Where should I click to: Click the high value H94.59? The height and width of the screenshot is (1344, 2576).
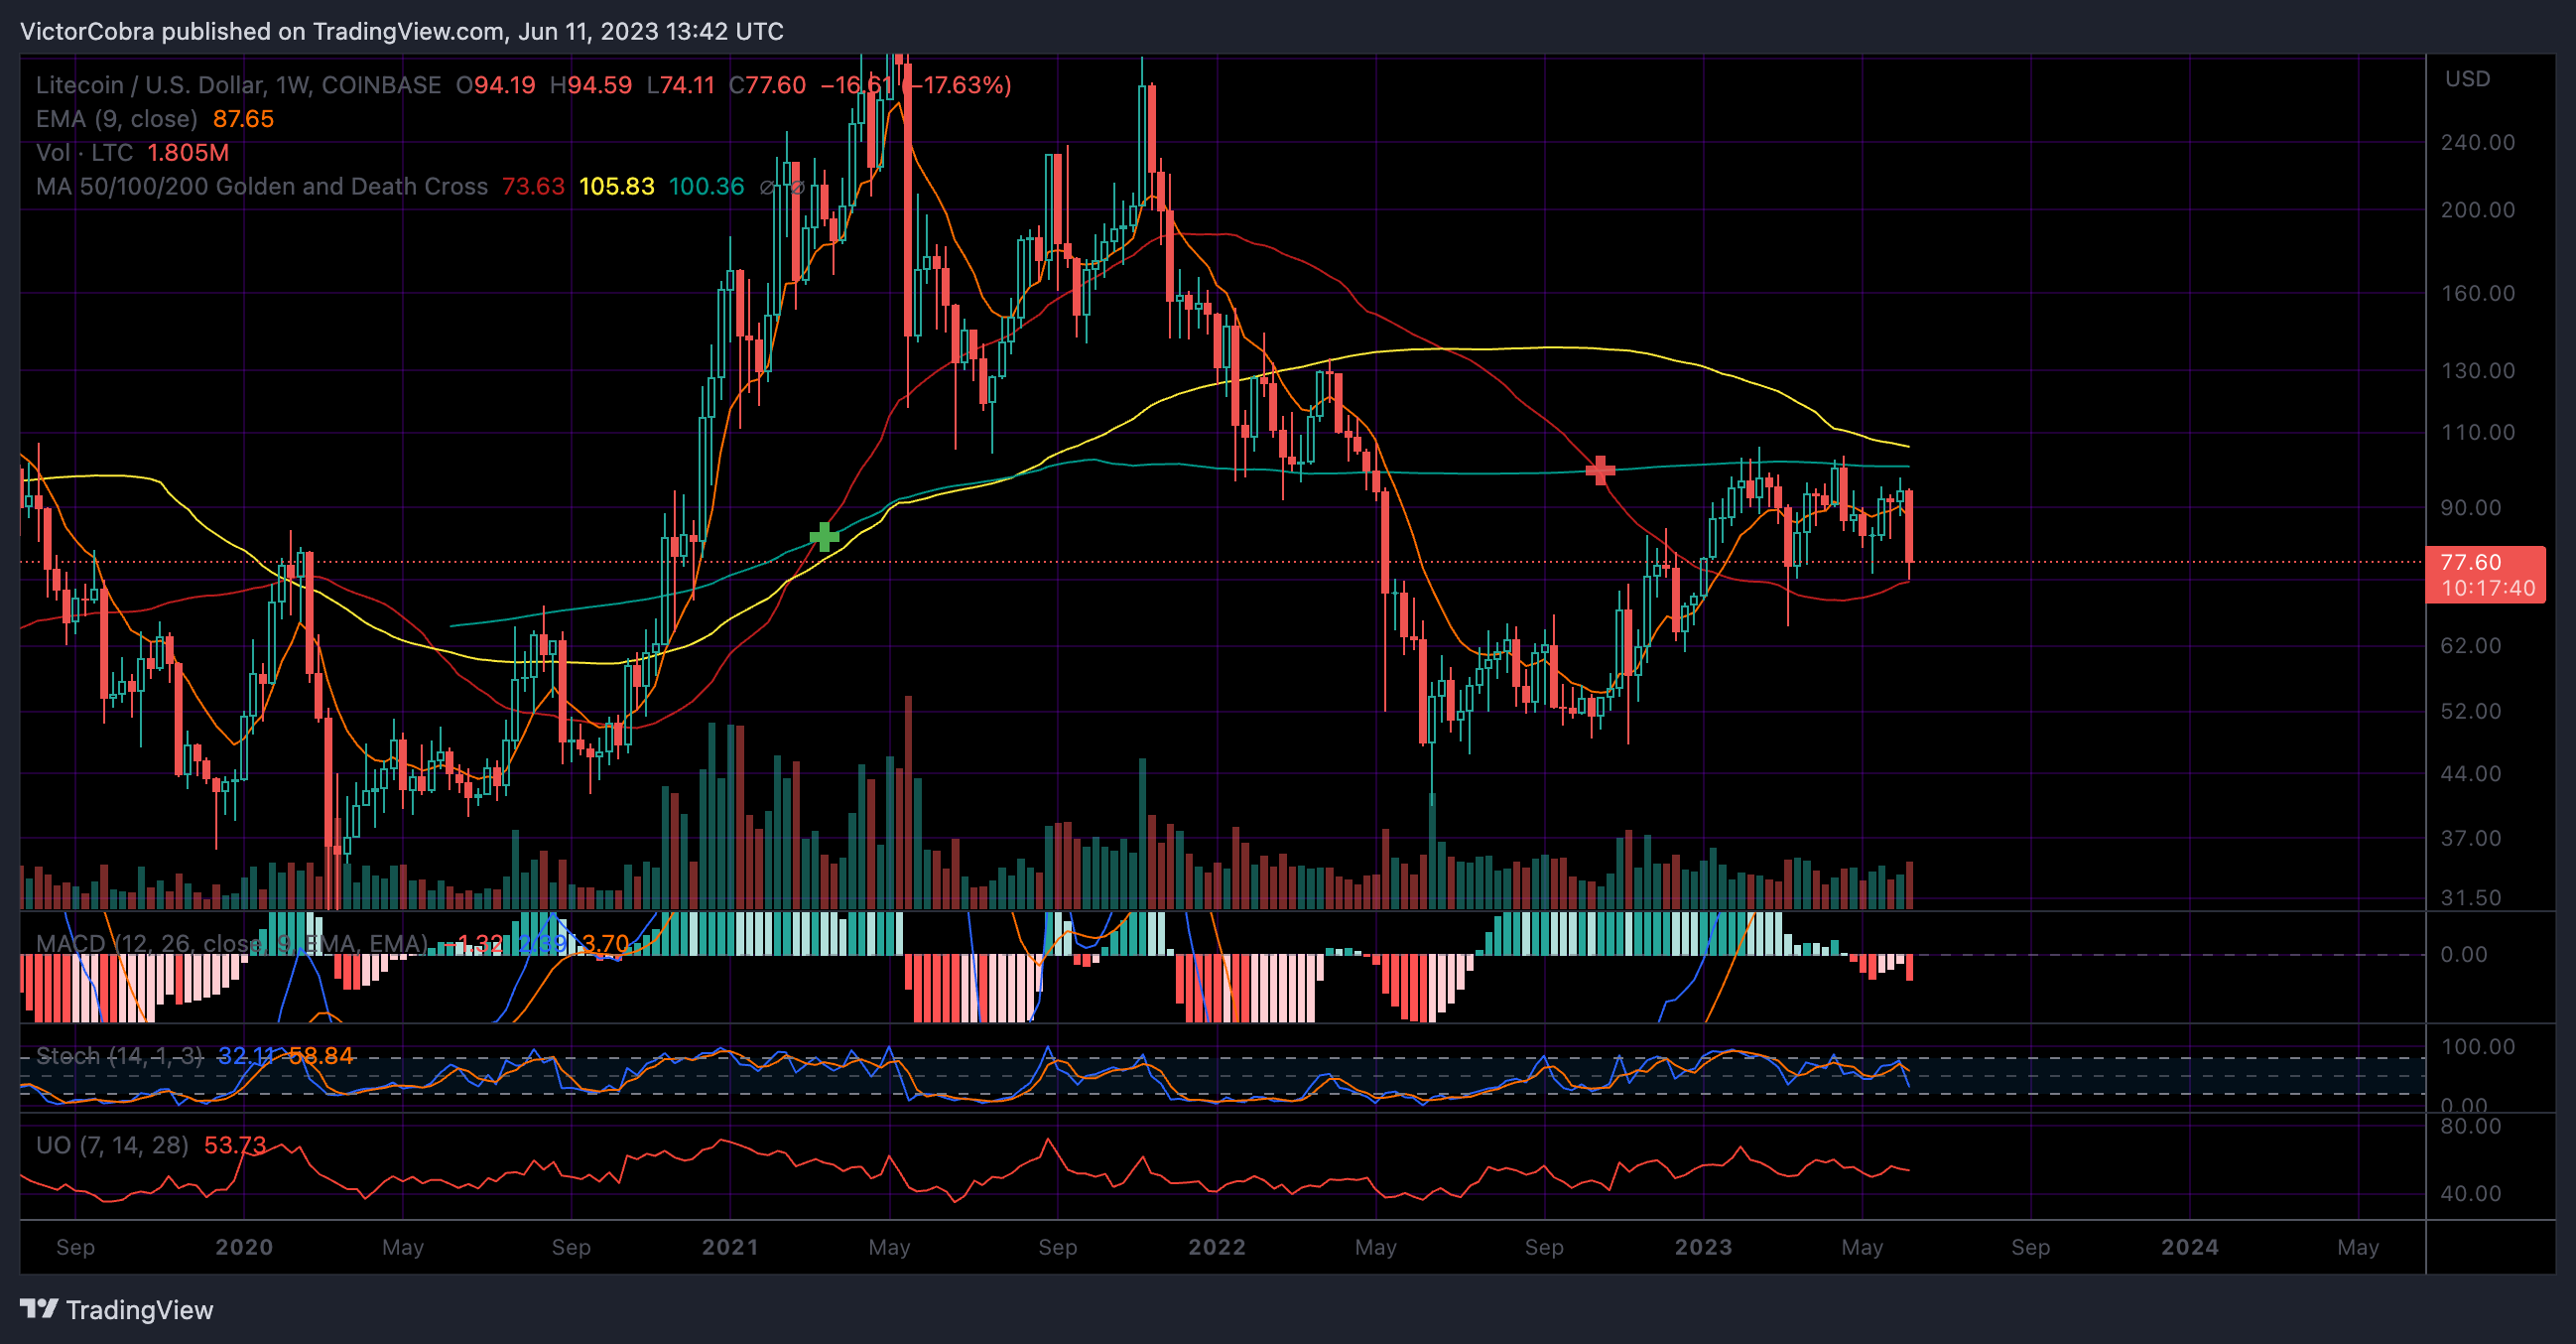pos(590,85)
